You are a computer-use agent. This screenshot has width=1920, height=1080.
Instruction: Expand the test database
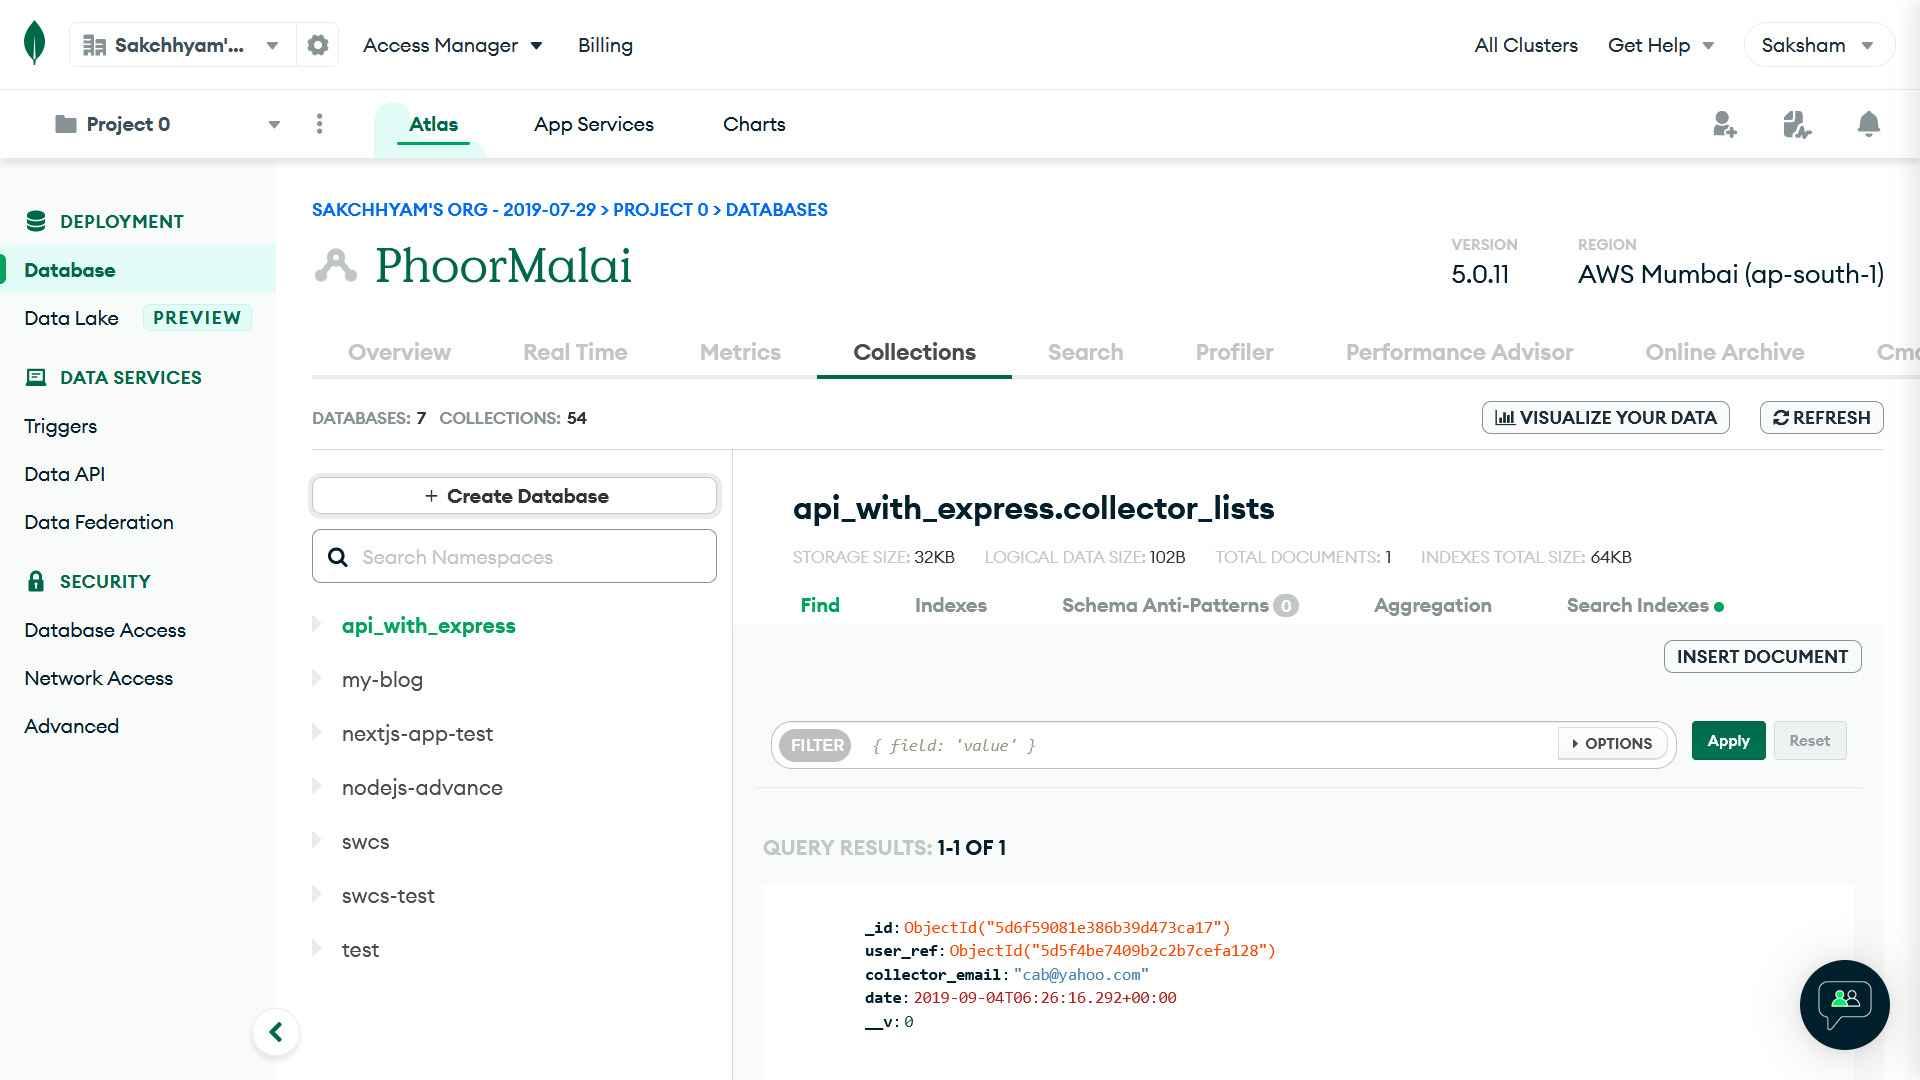(317, 949)
